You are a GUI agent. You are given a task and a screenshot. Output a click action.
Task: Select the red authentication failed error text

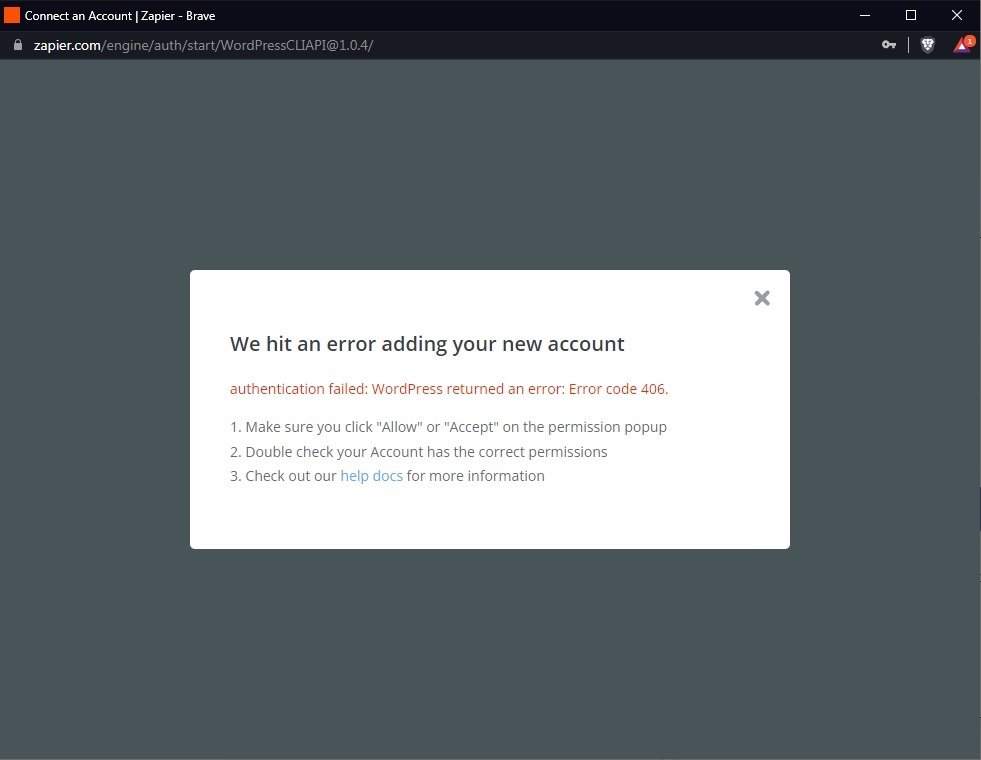[449, 388]
